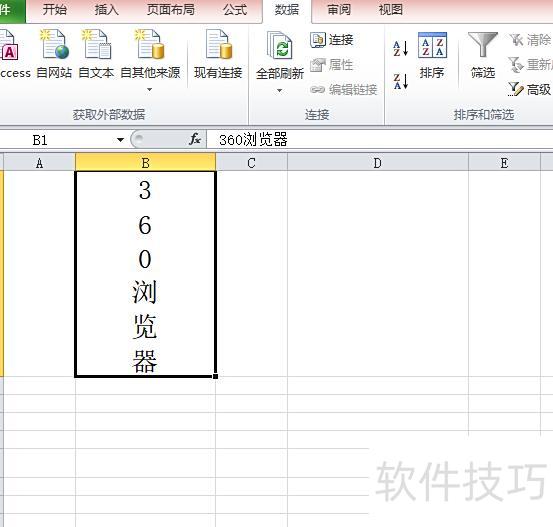Open the 页面布局 (Page Layout) tab
Viewport: 553px width, 527px height.
coord(170,10)
